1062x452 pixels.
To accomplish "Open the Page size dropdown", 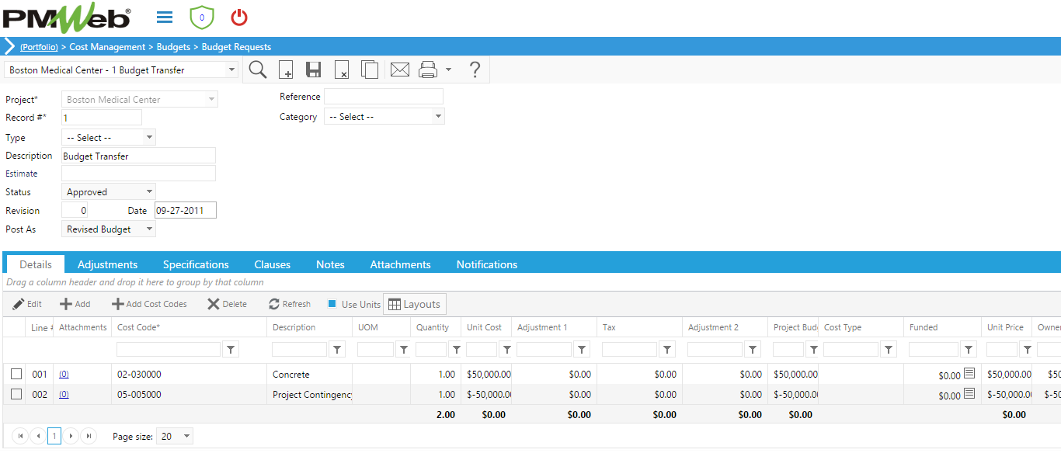I will pyautogui.click(x=186, y=436).
